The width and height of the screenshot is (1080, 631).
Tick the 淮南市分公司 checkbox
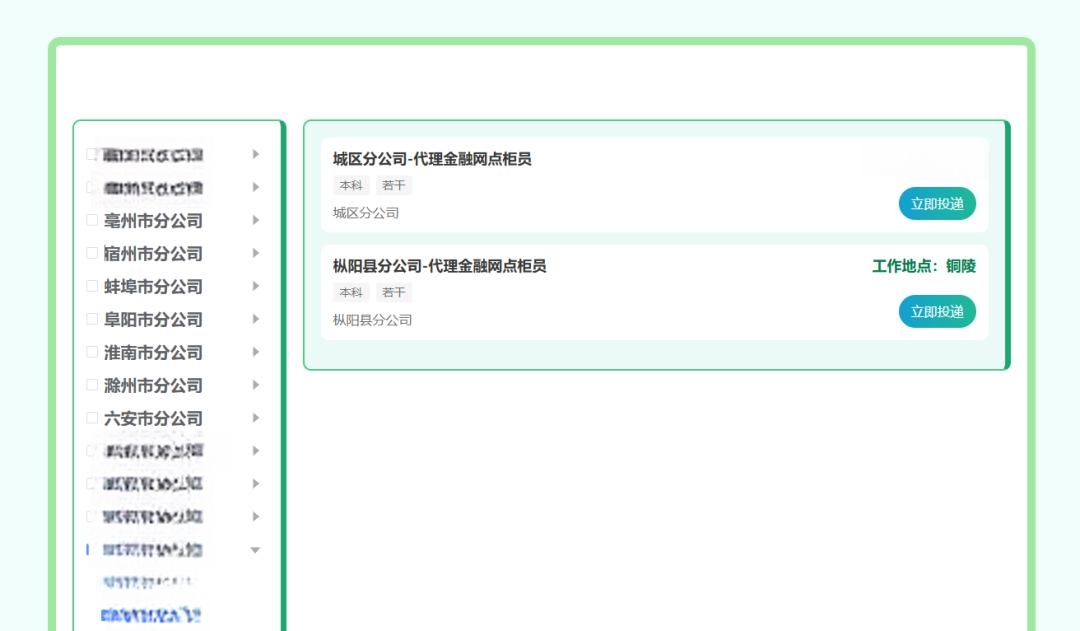pos(92,352)
